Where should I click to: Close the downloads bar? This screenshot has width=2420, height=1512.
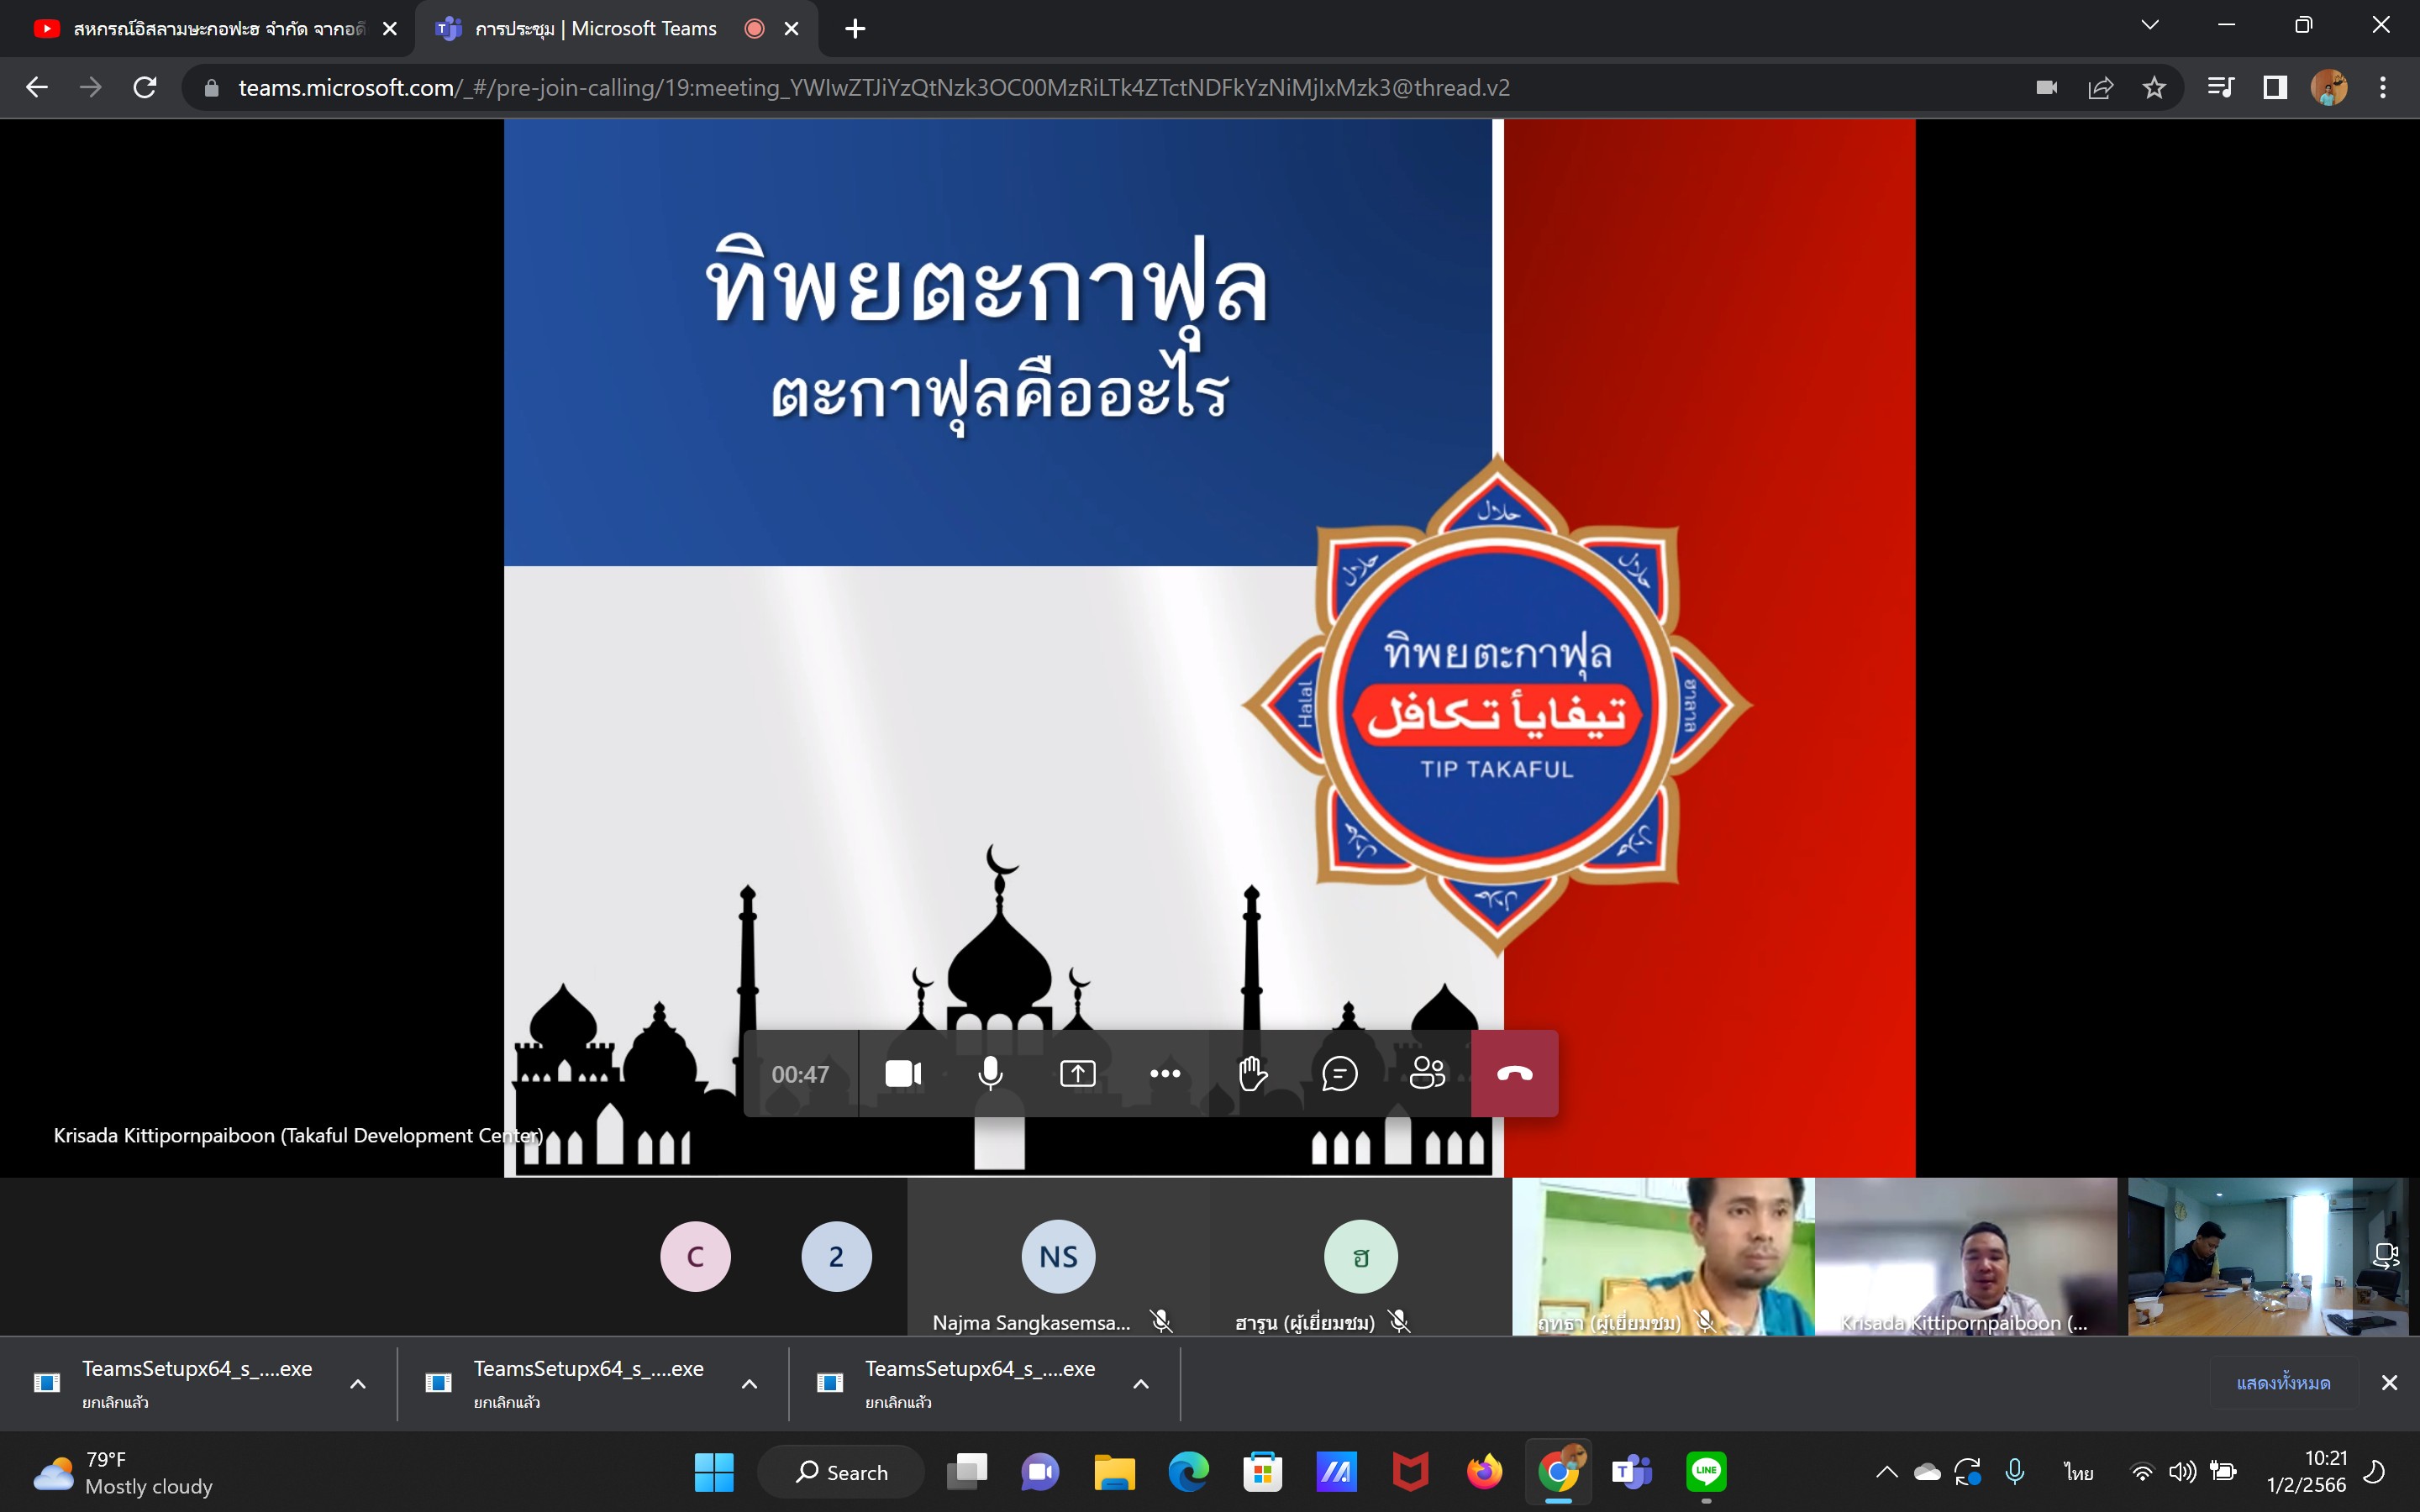(x=2389, y=1383)
